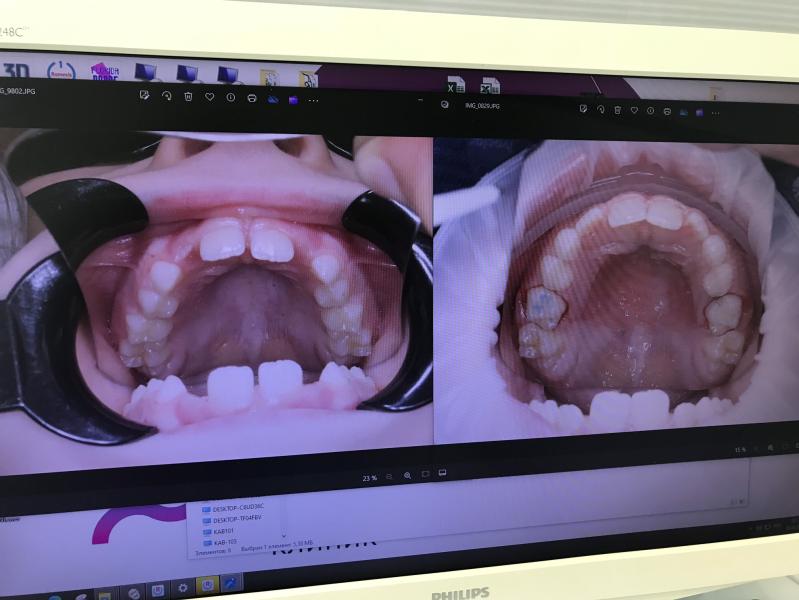
Task: Click the 'Выбран 1 элемент' status text
Action: point(265,547)
